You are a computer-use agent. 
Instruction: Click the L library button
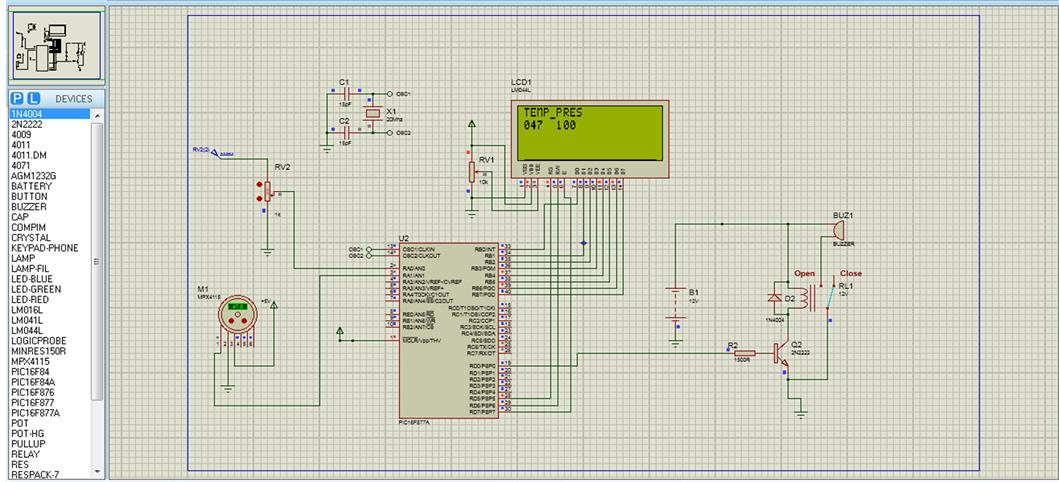point(33,99)
